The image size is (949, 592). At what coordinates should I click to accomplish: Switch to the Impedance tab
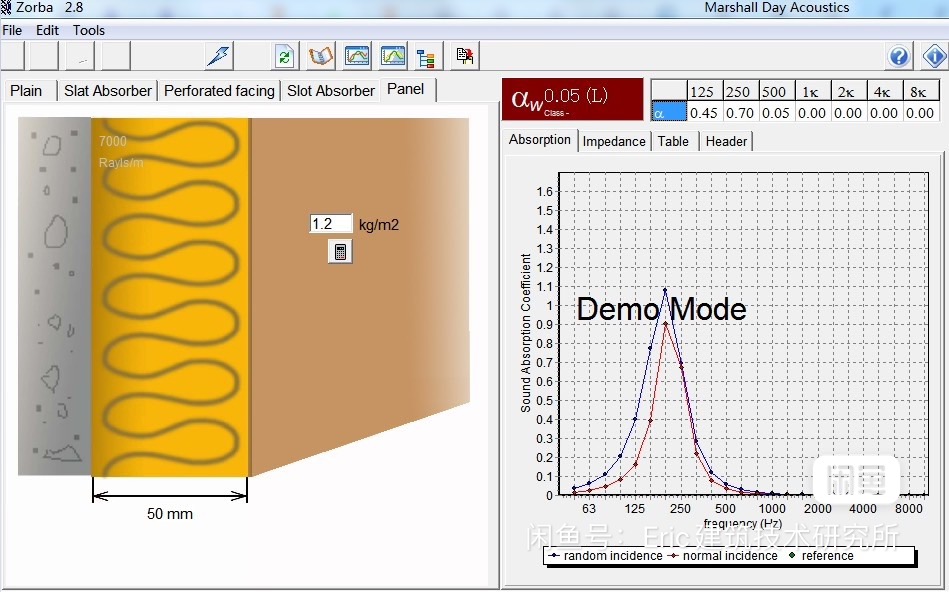614,142
